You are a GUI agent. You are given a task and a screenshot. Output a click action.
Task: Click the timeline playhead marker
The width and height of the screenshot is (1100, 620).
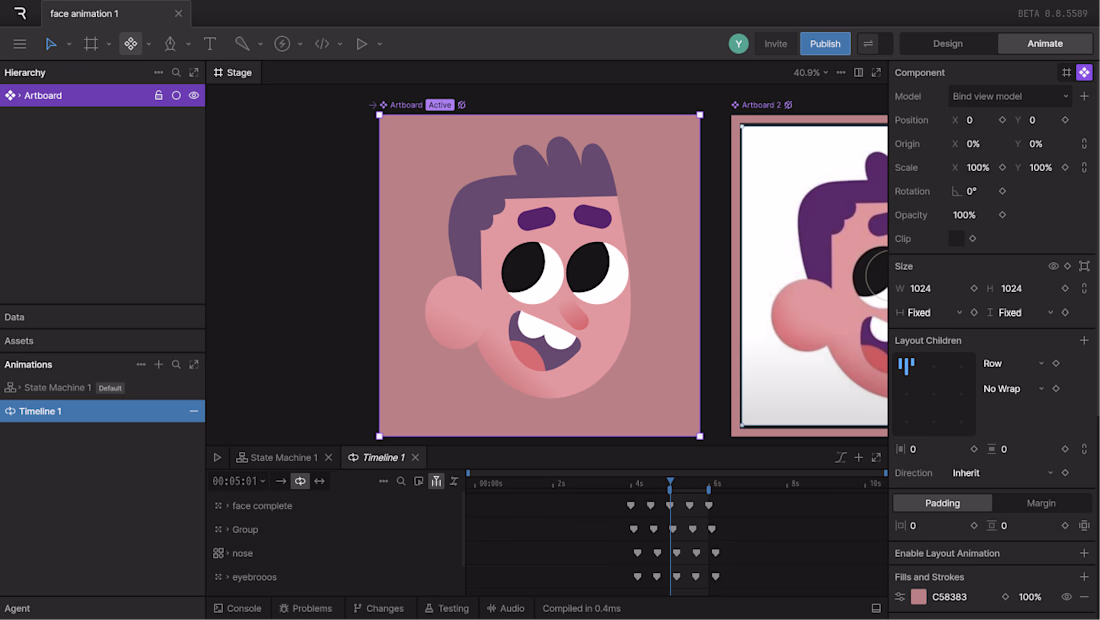671,483
